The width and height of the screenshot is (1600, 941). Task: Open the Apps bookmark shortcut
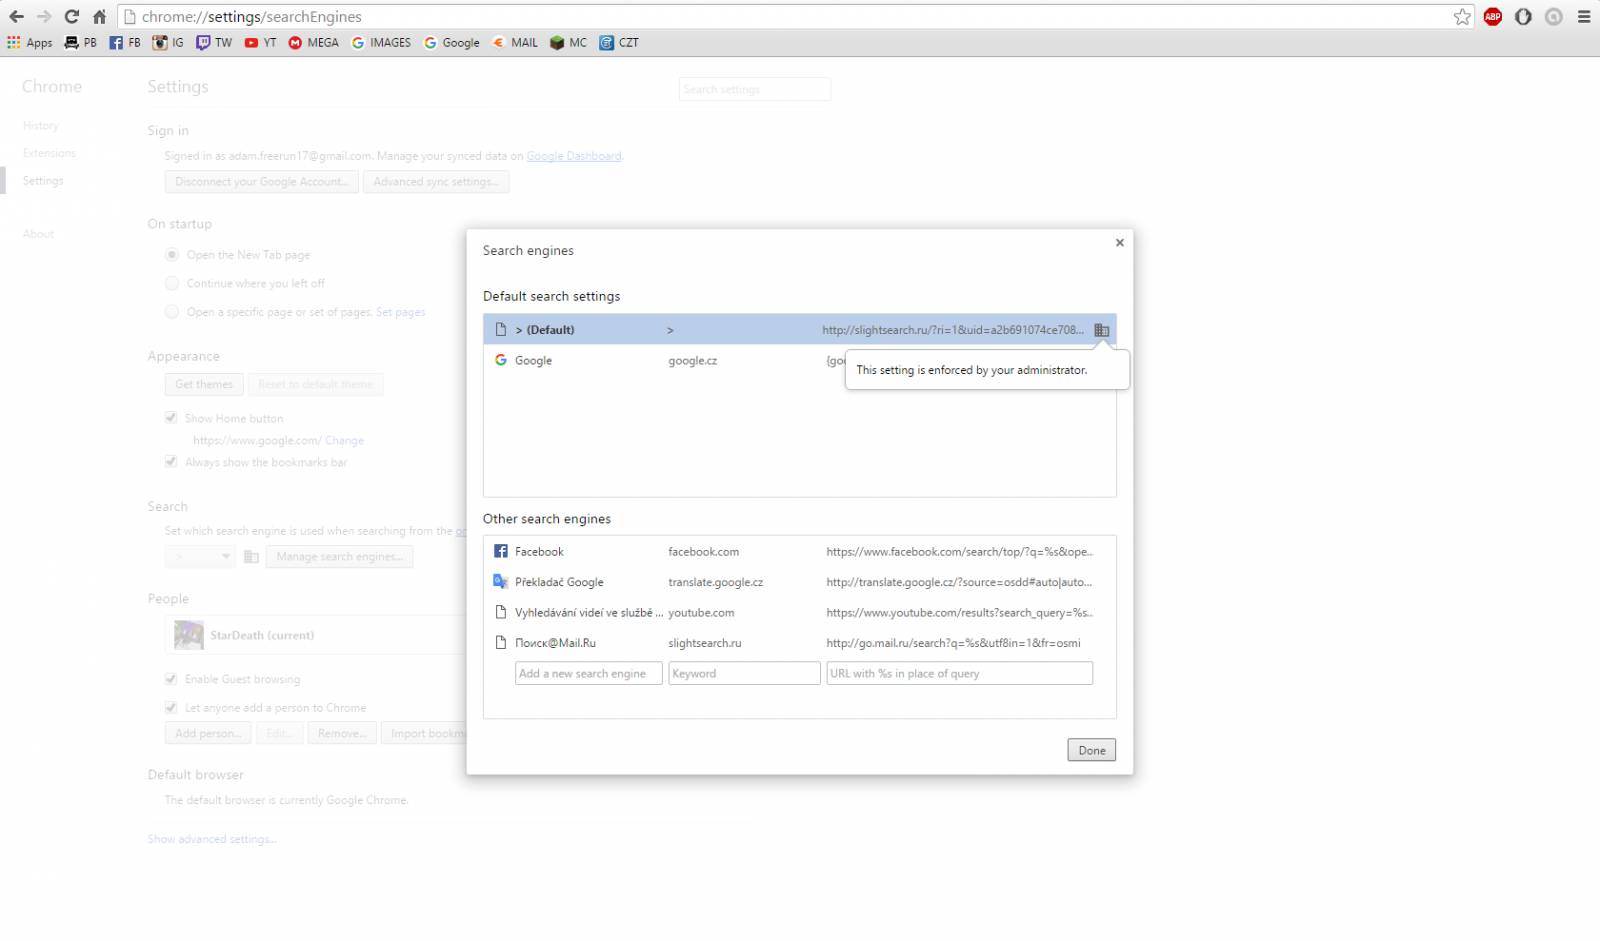click(30, 43)
